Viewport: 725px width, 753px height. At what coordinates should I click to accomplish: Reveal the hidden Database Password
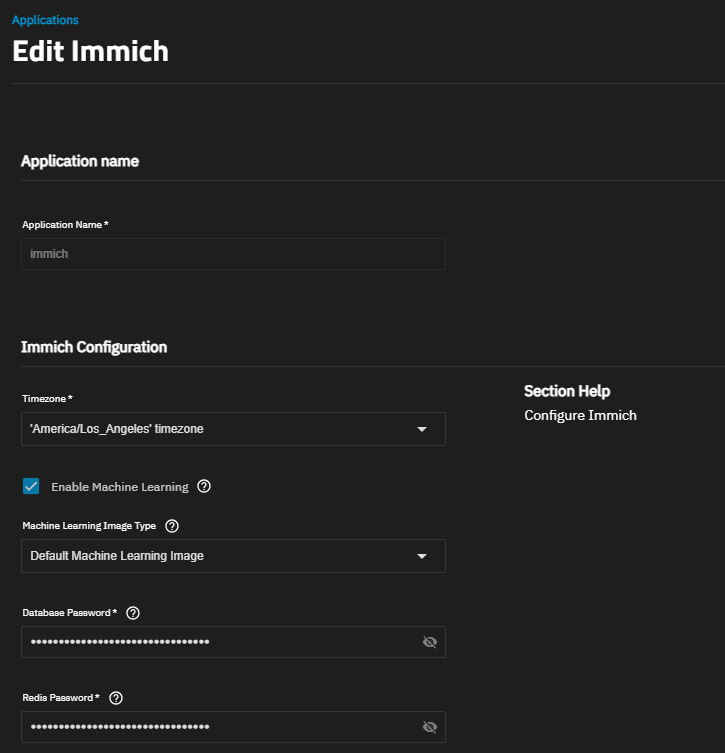point(430,642)
